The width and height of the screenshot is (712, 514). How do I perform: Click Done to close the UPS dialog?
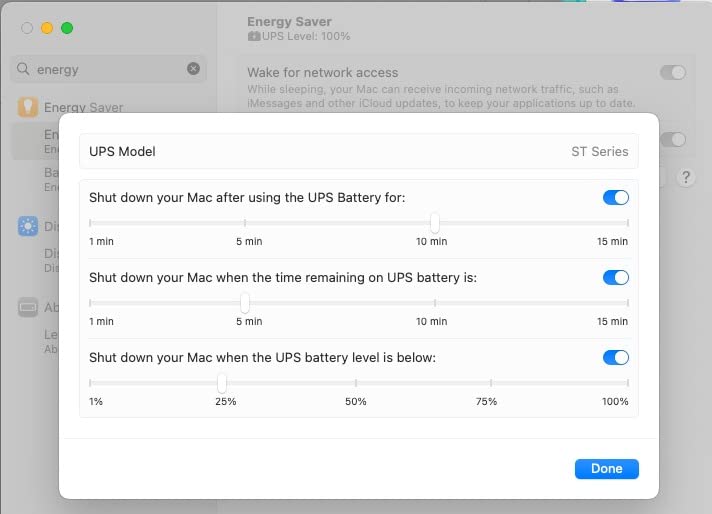click(x=607, y=469)
